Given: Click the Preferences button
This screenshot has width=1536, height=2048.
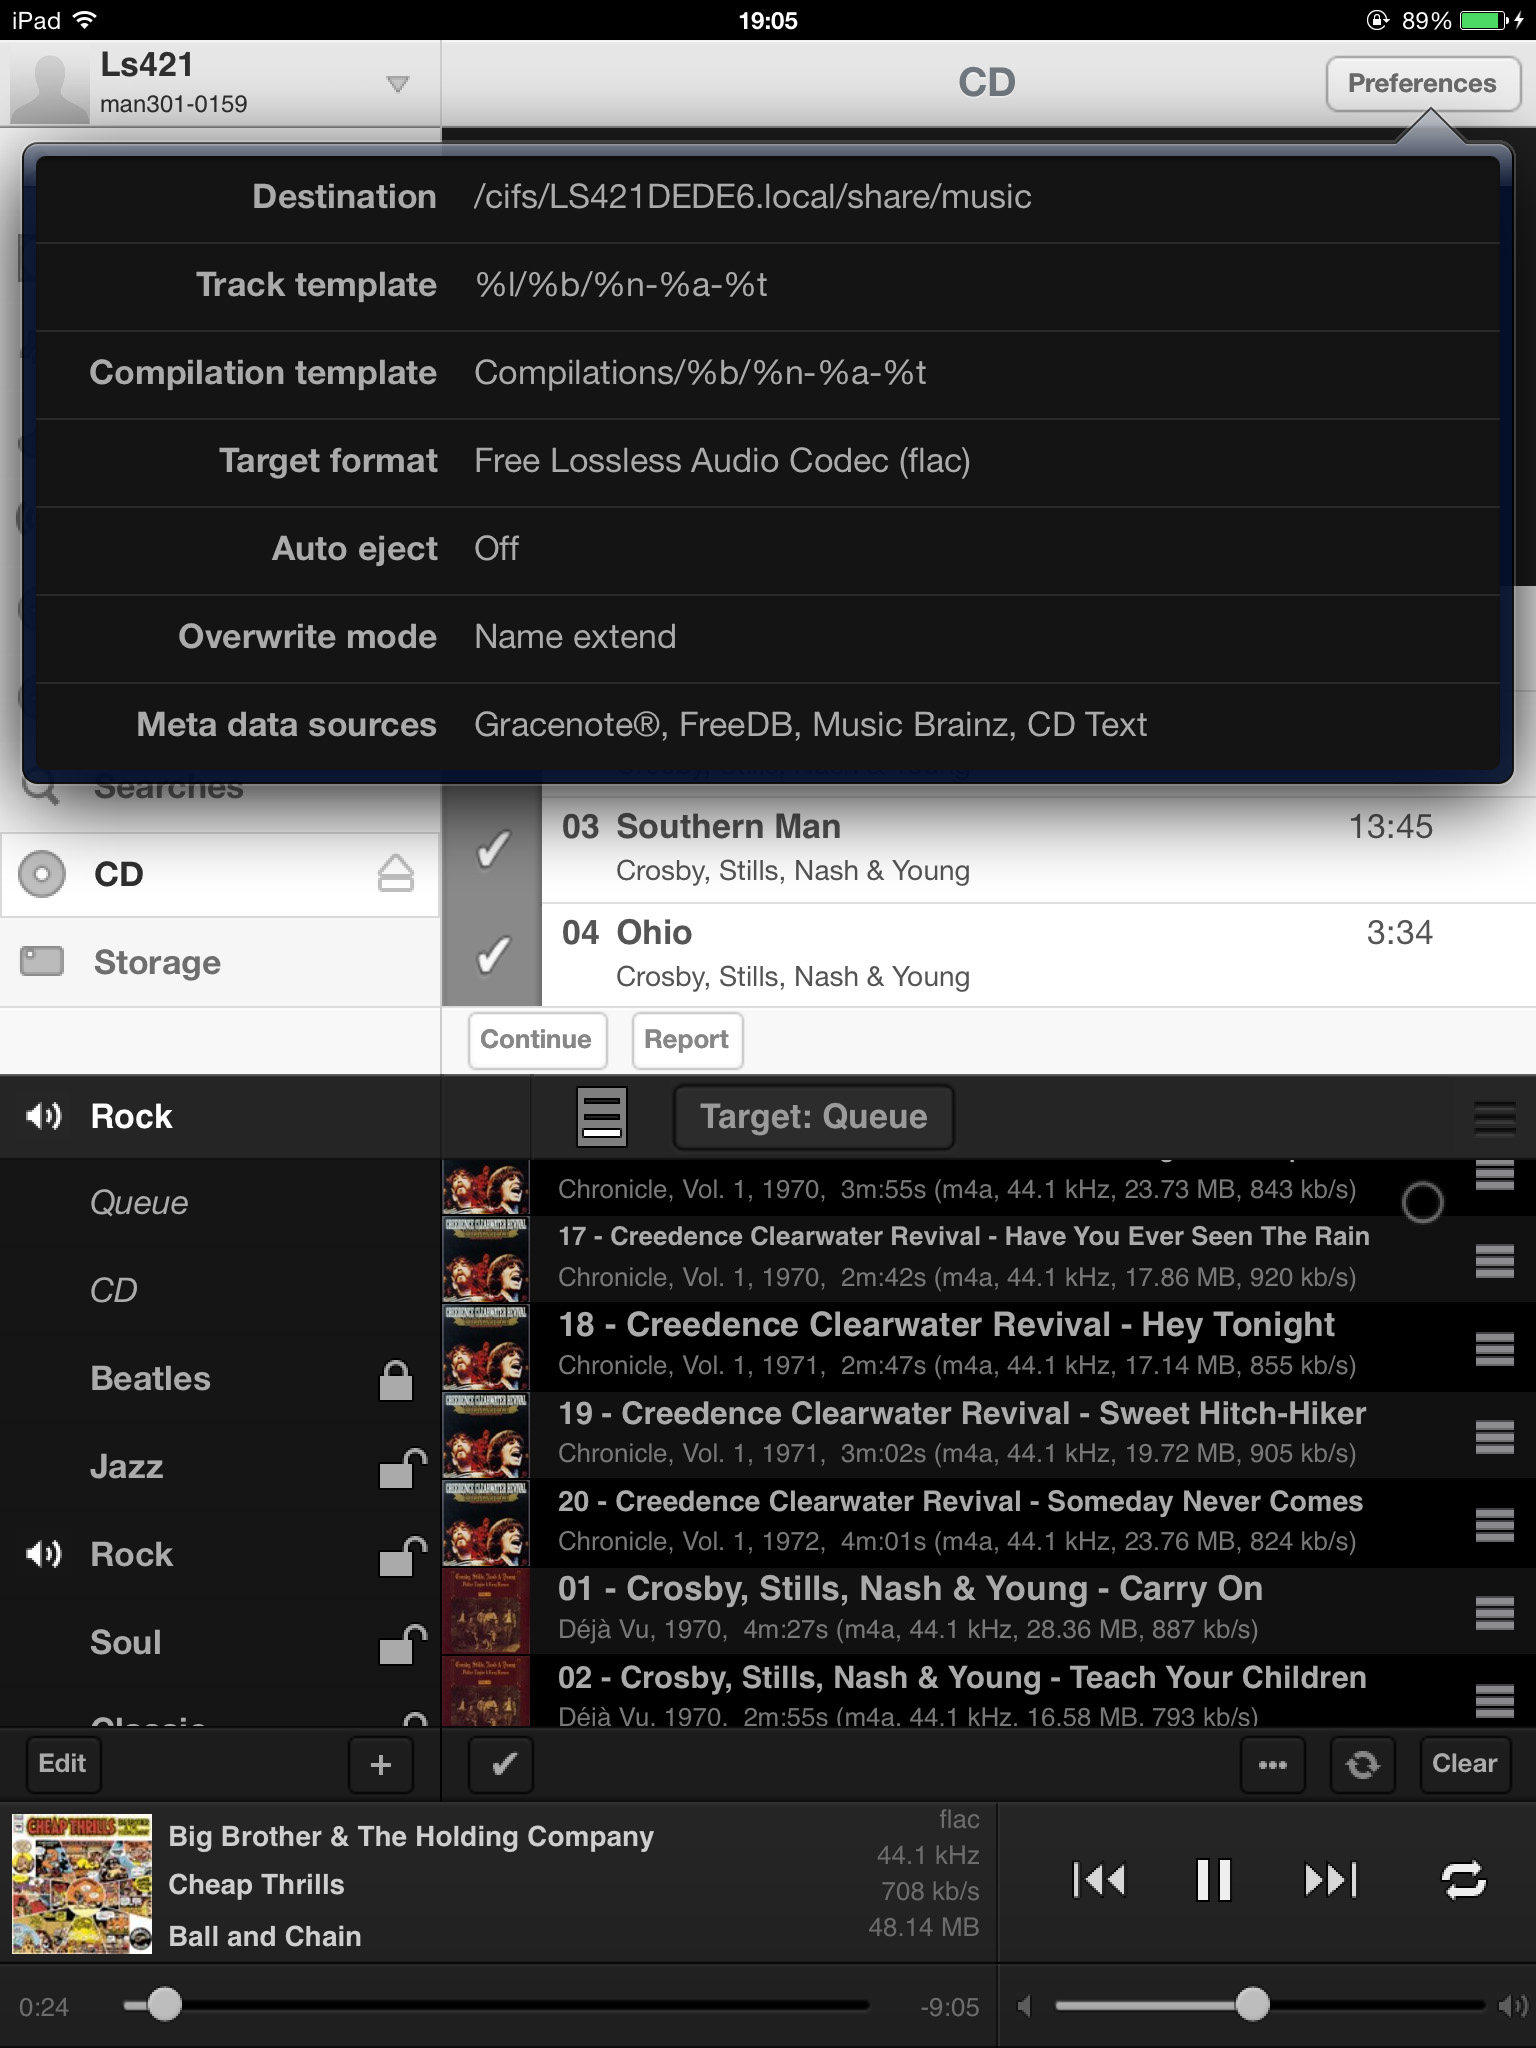Looking at the screenshot, I should (x=1422, y=84).
